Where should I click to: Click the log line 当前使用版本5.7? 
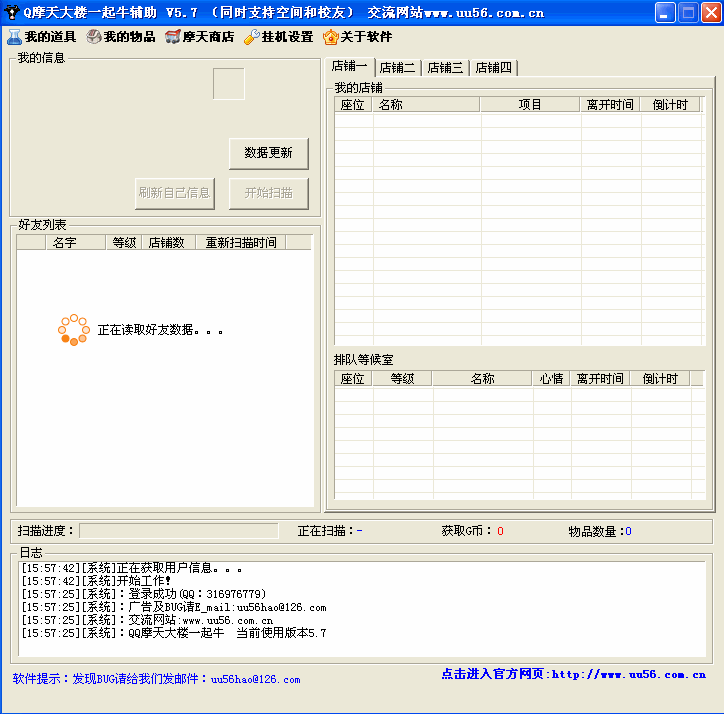(174, 633)
